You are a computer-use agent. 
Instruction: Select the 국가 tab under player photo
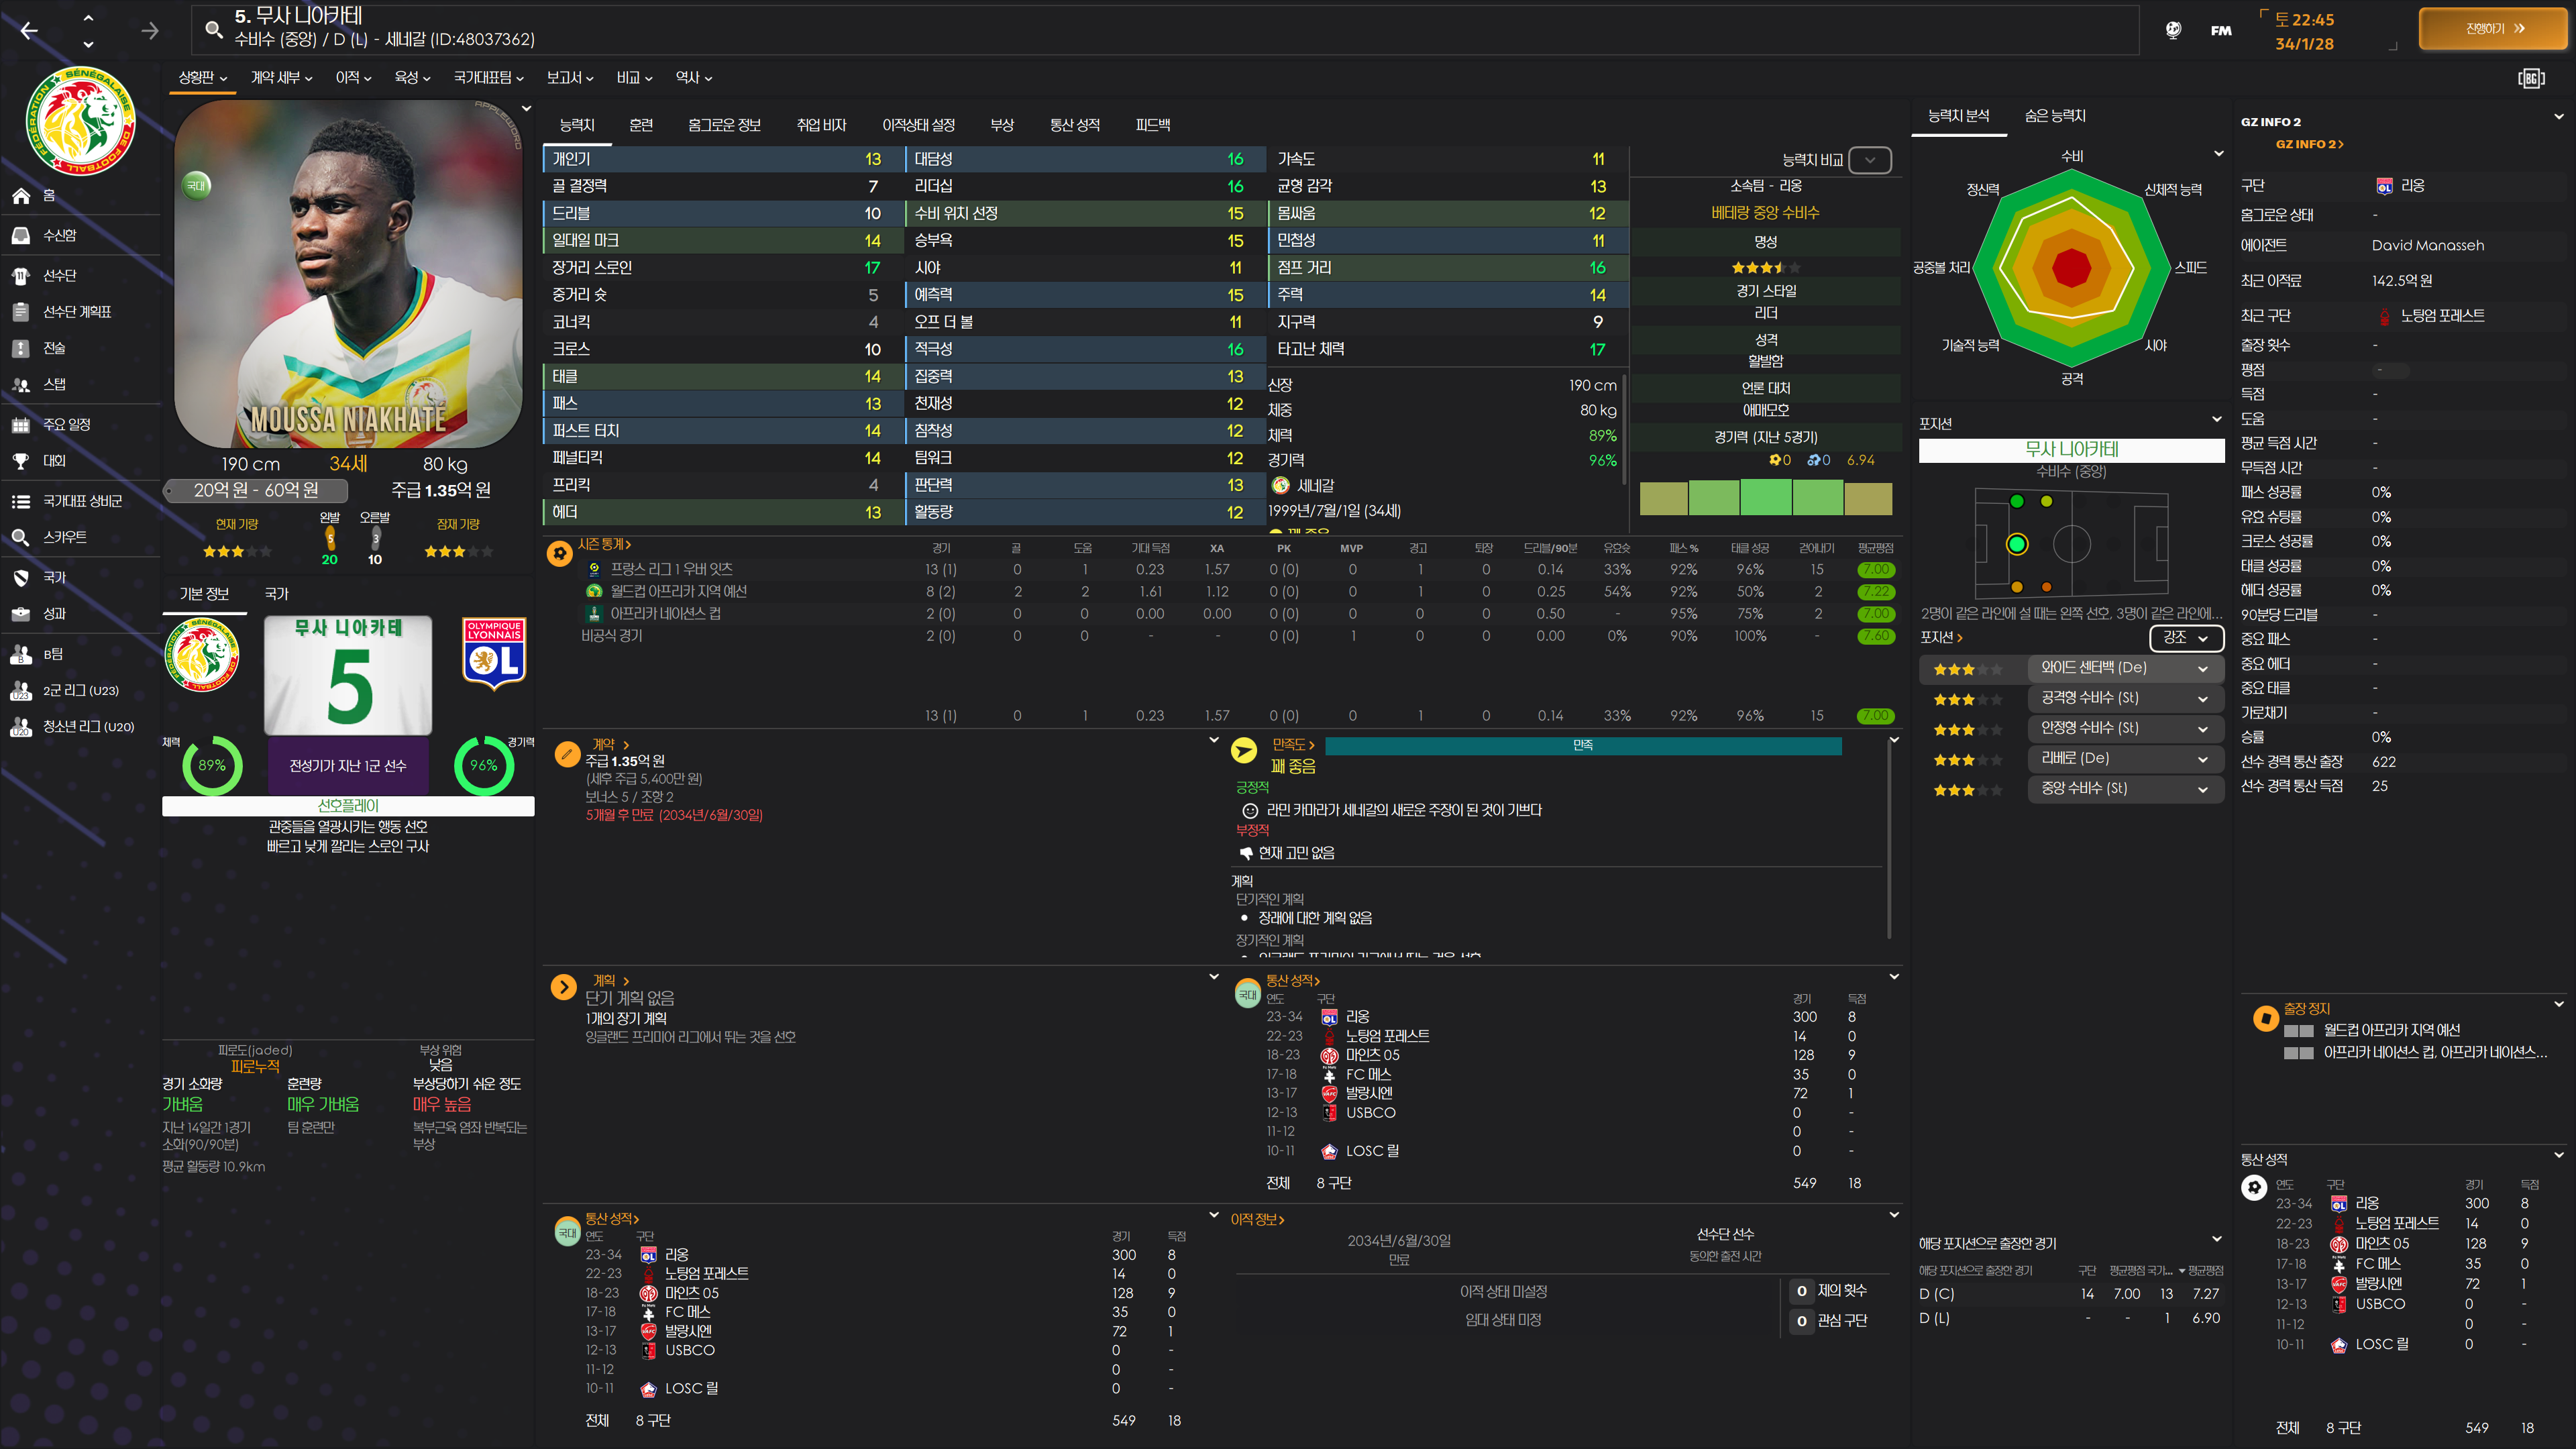point(276,594)
